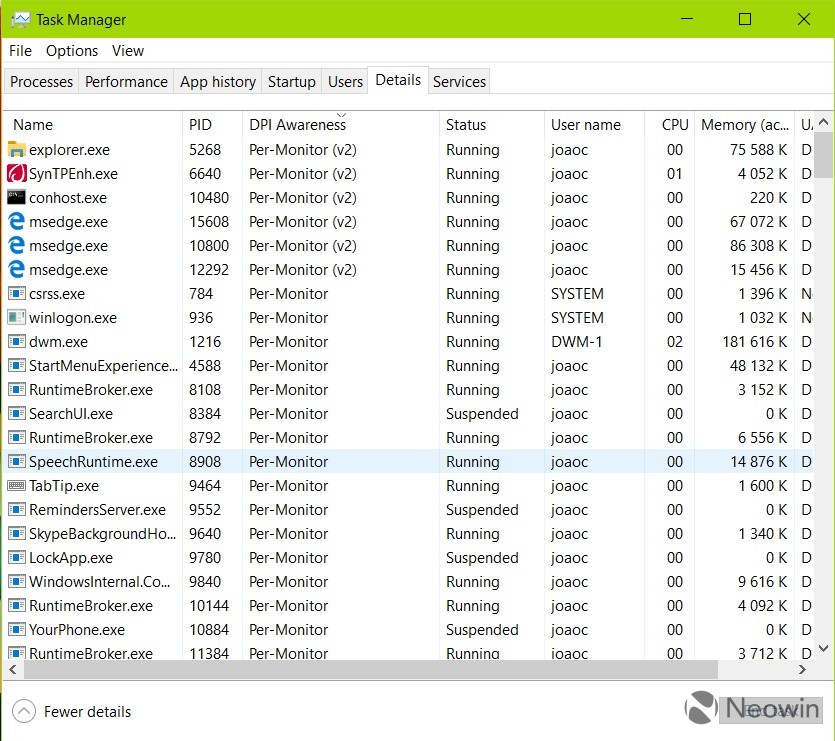This screenshot has width=835, height=741.
Task: Click the RemindersServer.exe process icon
Action: point(17,509)
